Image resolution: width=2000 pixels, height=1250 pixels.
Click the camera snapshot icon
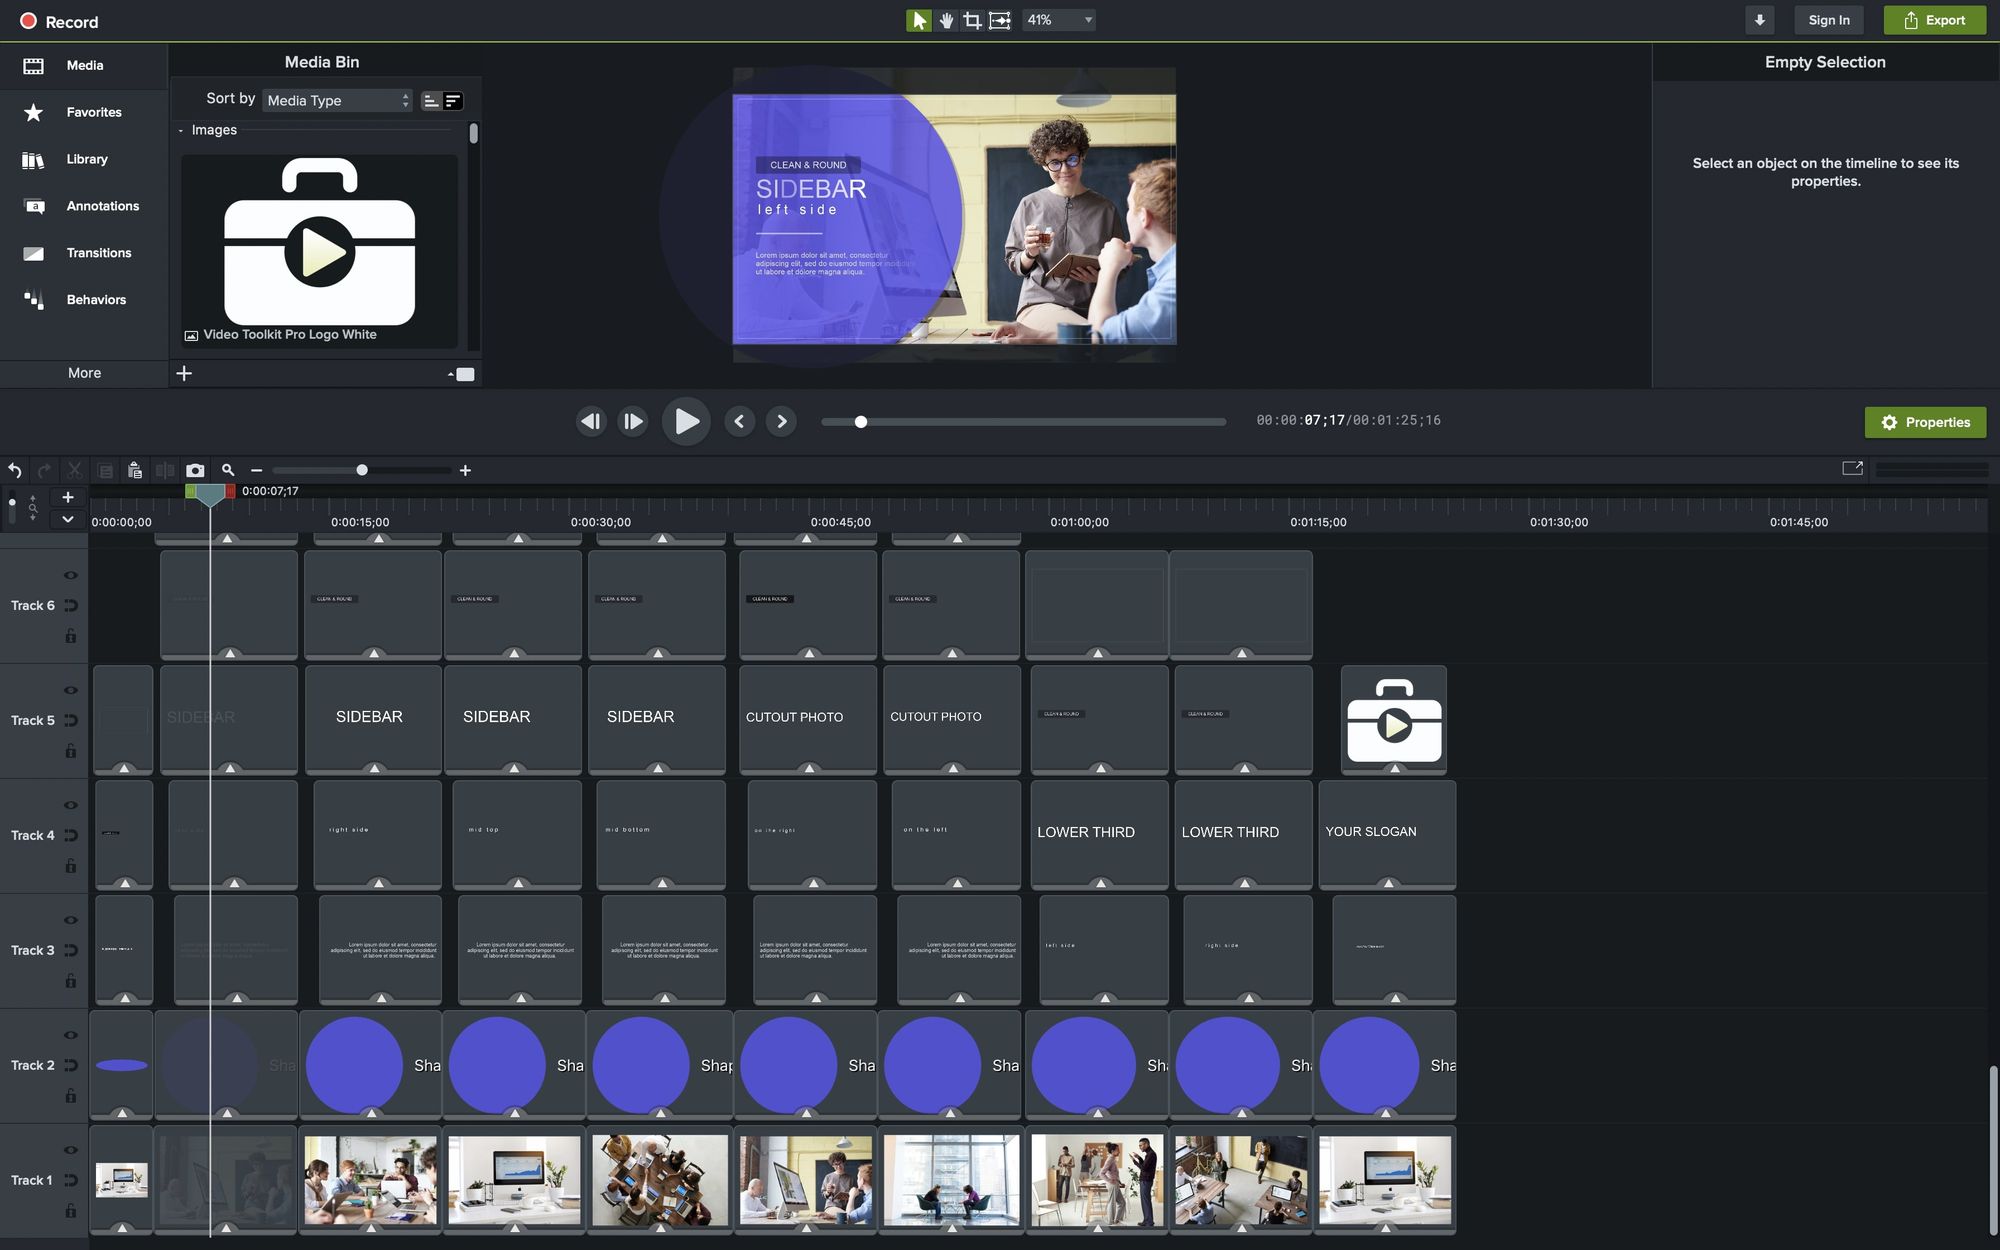click(x=195, y=470)
